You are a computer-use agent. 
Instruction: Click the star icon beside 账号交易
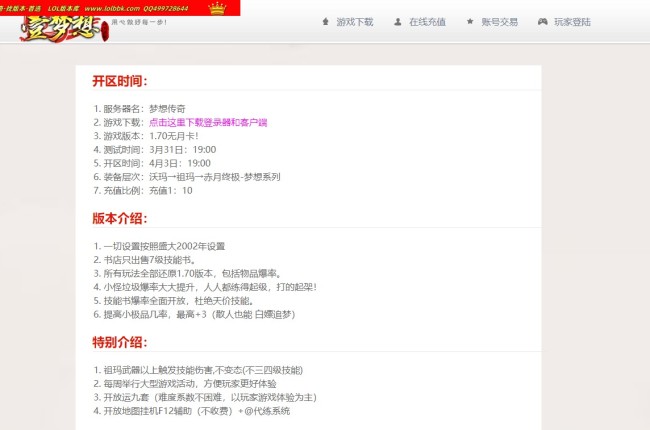coord(470,22)
